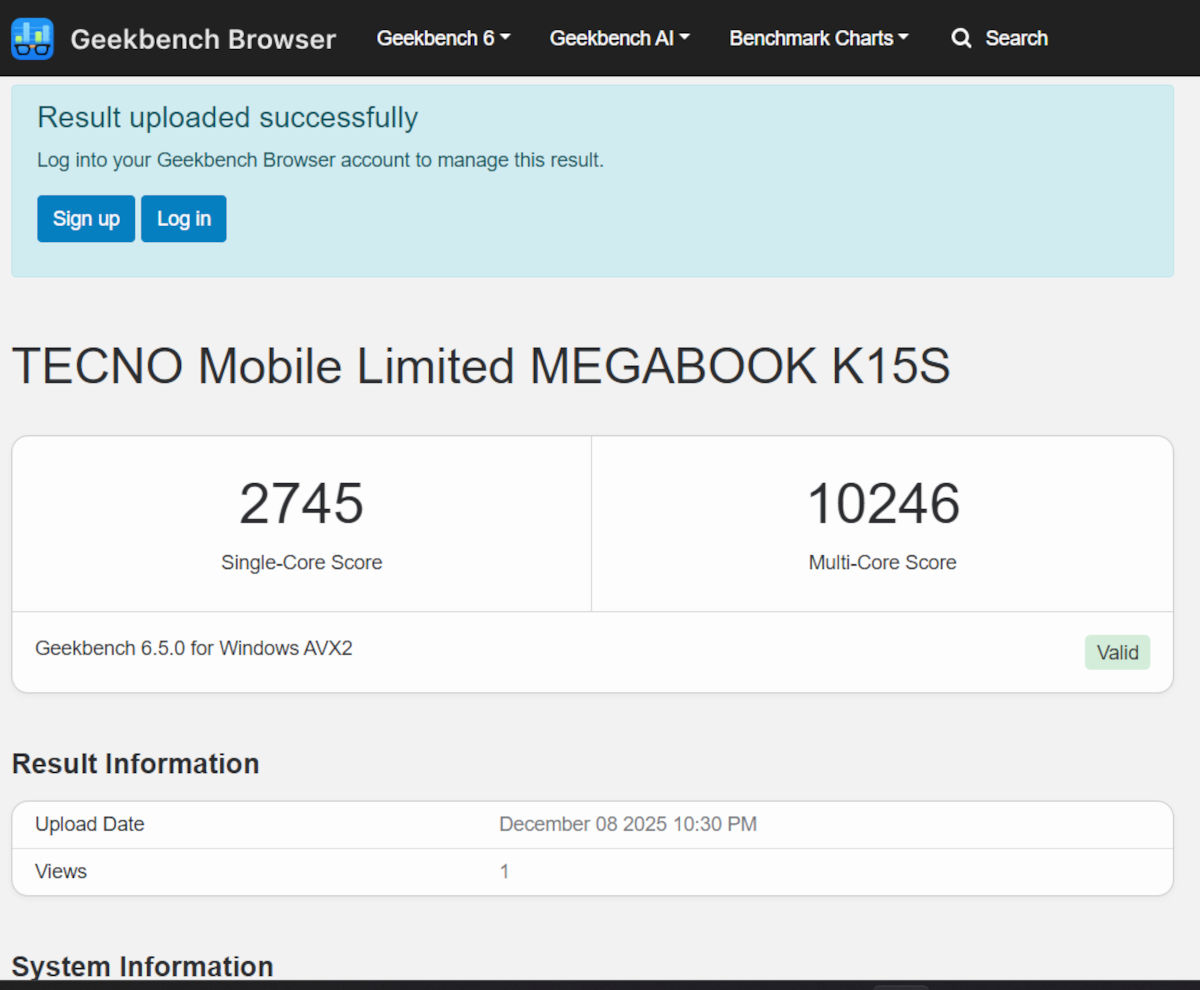Image resolution: width=1200 pixels, height=990 pixels.
Task: Click the Sign up button
Action: [85, 218]
